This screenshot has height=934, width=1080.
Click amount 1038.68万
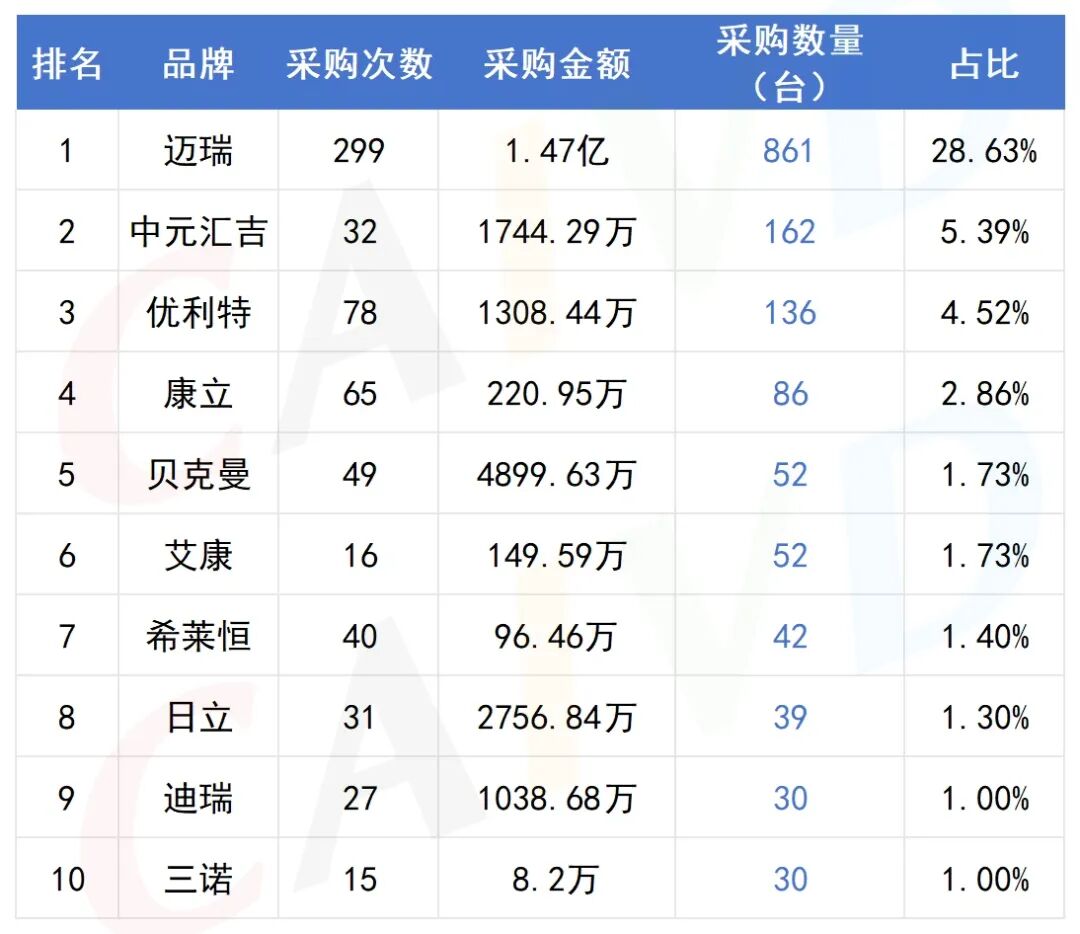click(x=557, y=798)
